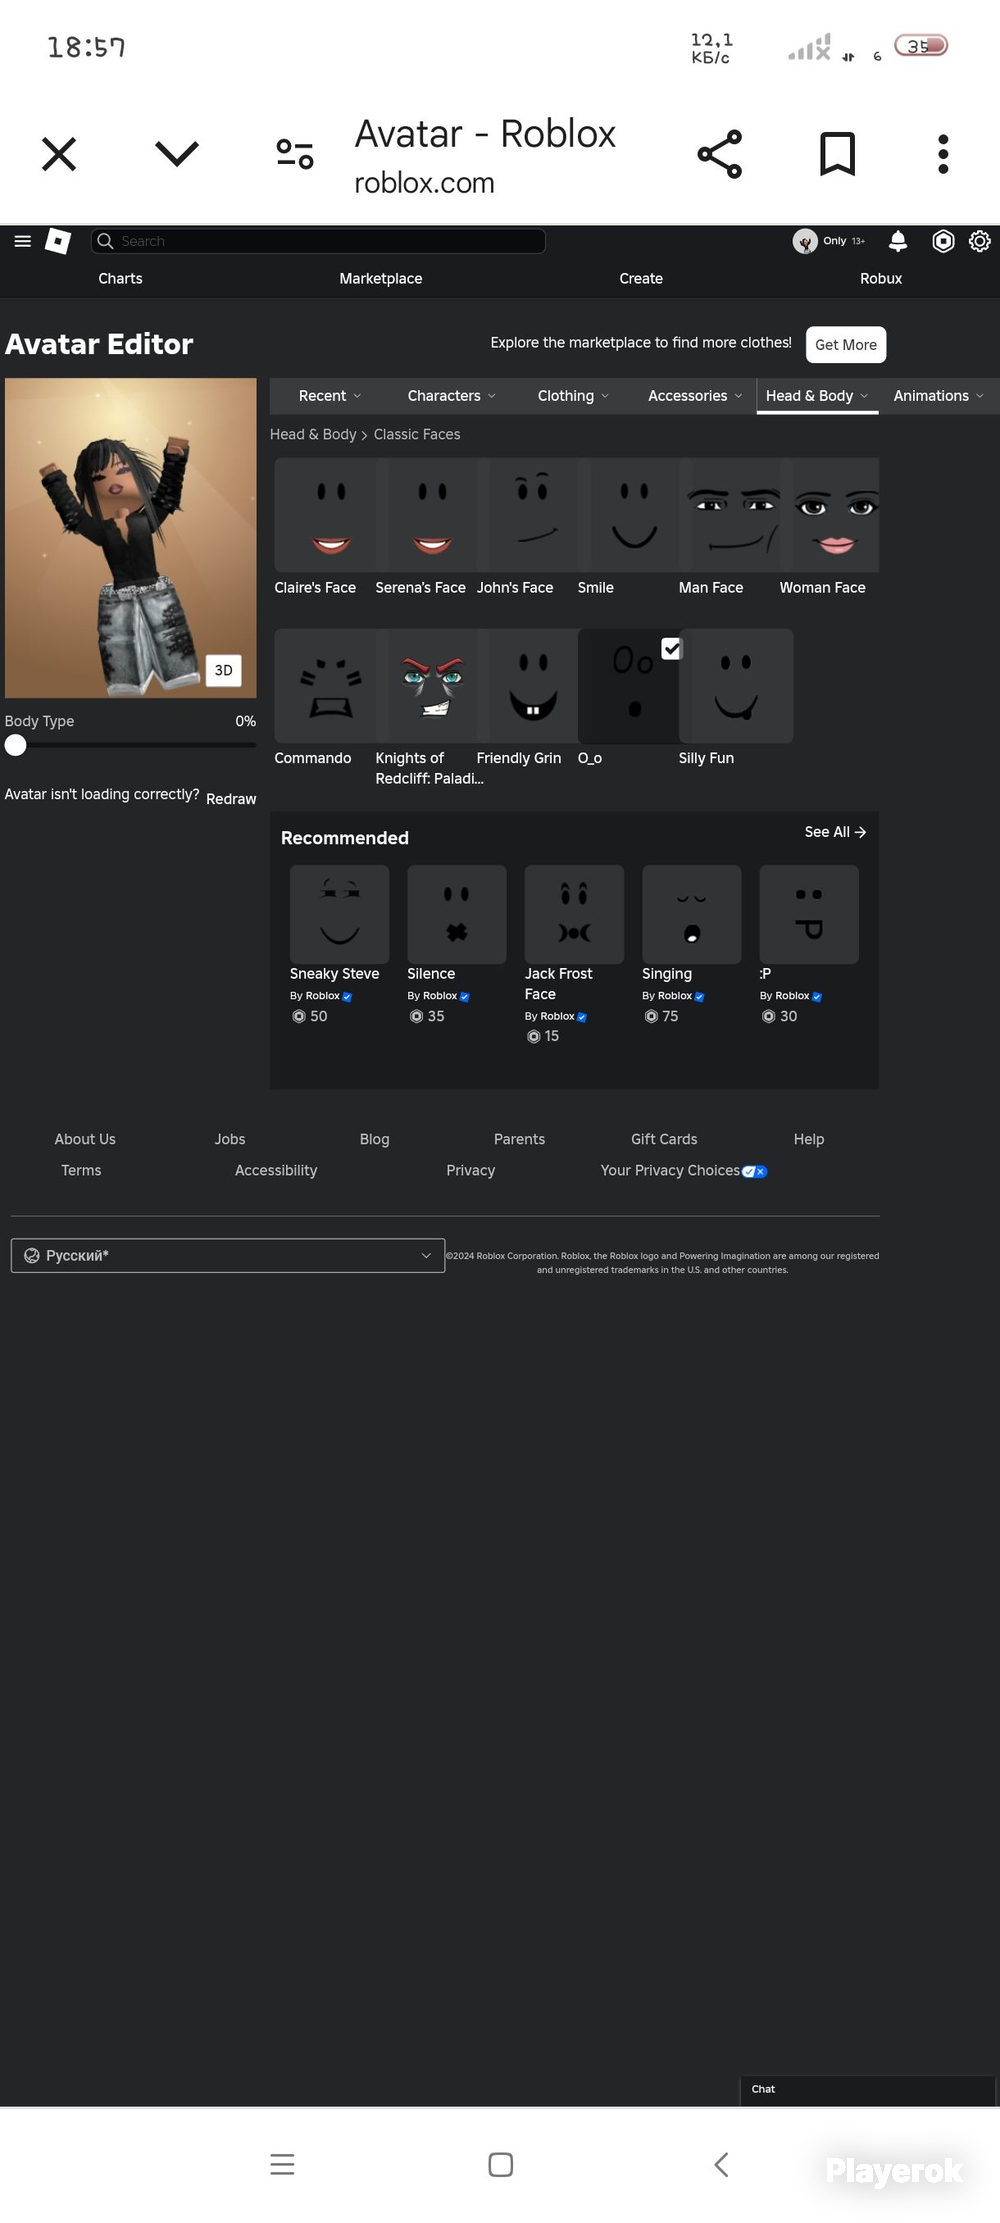The width and height of the screenshot is (1000, 2223).
Task: Open the Terms footer link
Action: click(x=81, y=1170)
